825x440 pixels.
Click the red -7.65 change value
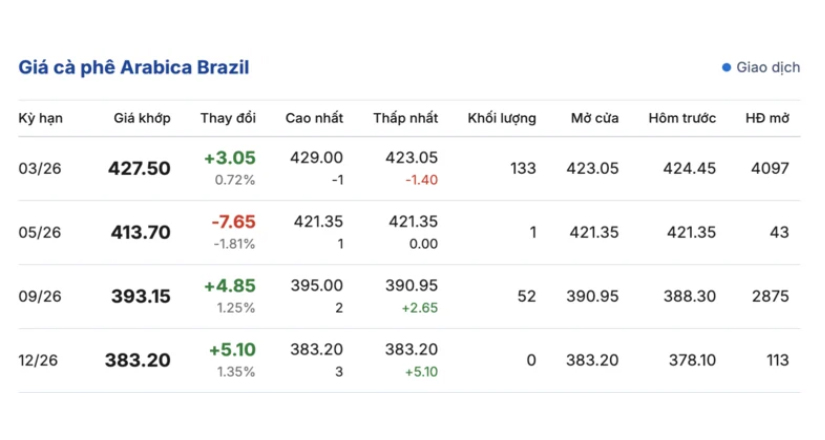click(233, 221)
